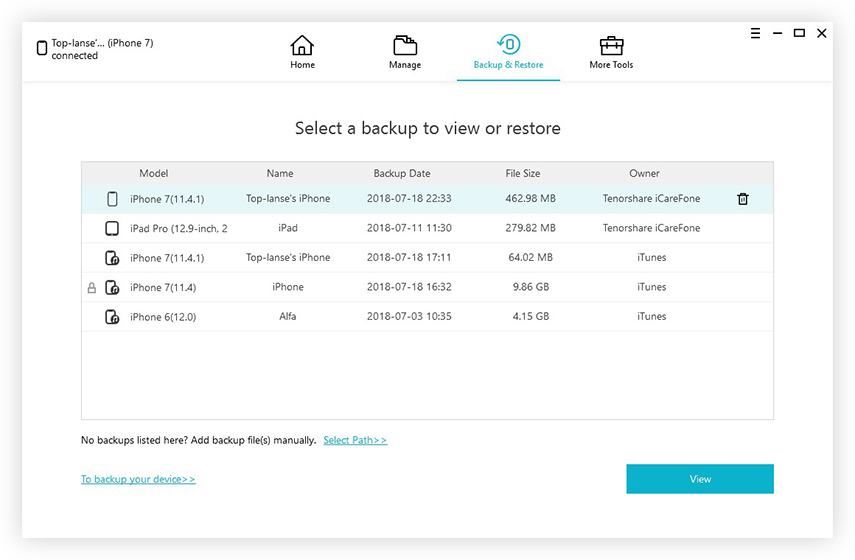Follow the 'To backup your device' link

point(138,479)
